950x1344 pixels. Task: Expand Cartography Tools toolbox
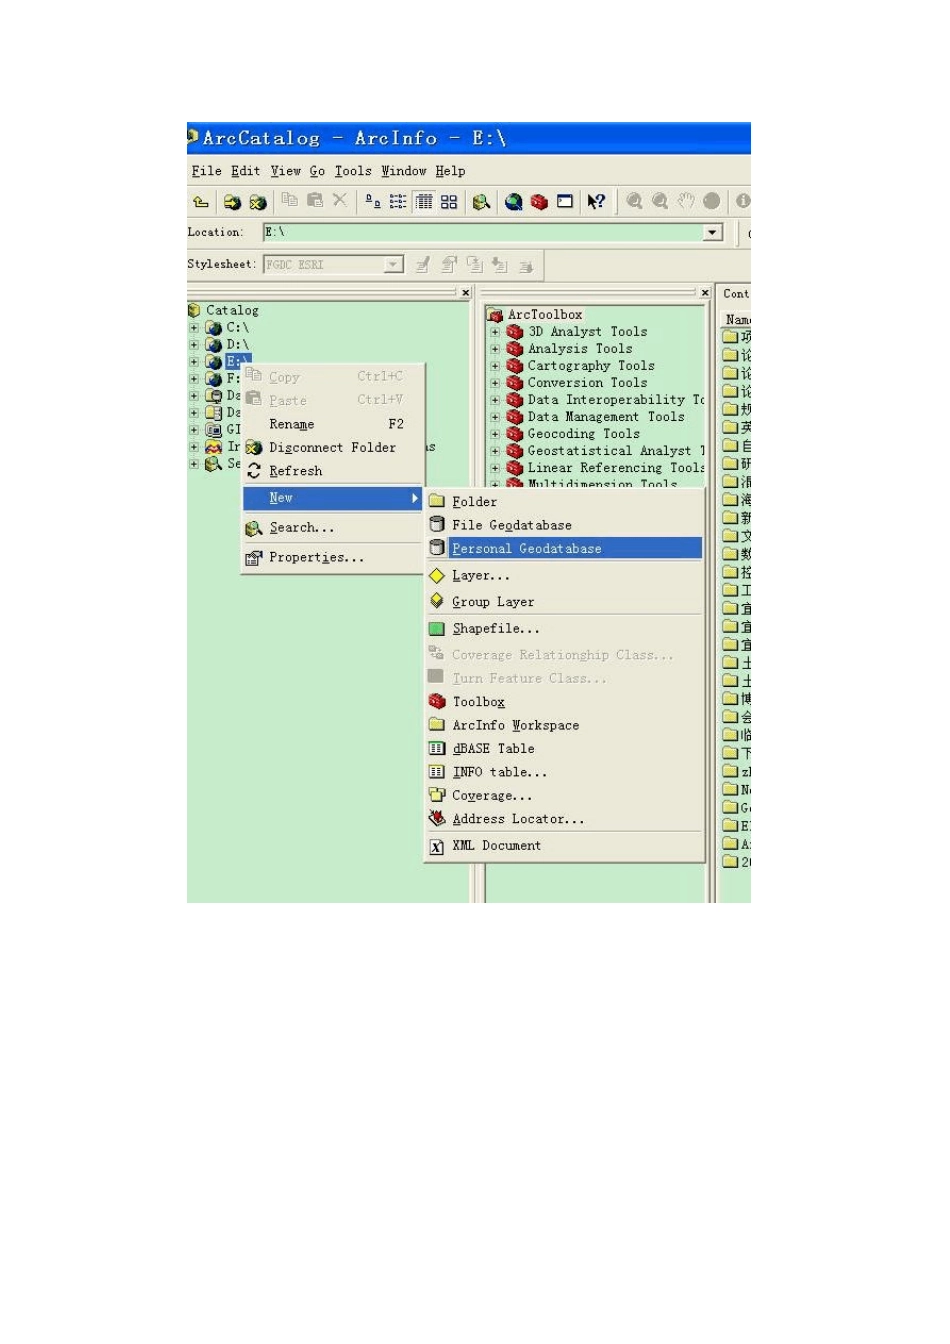point(495,366)
